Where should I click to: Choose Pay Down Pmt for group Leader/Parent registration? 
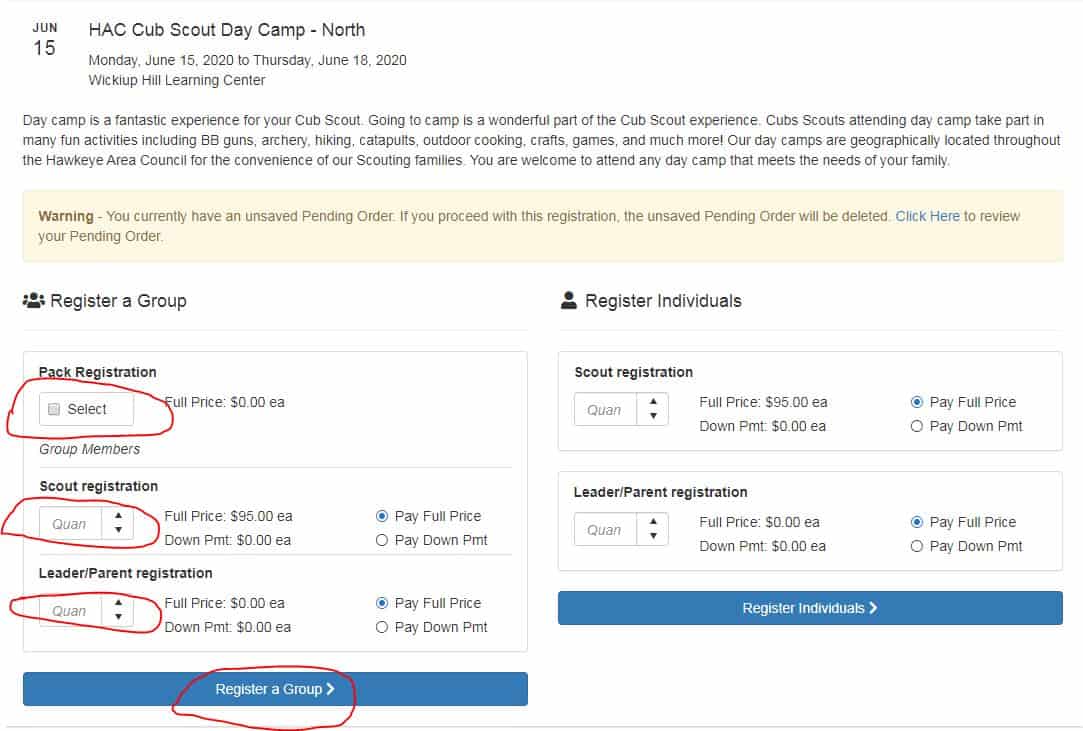[x=381, y=627]
